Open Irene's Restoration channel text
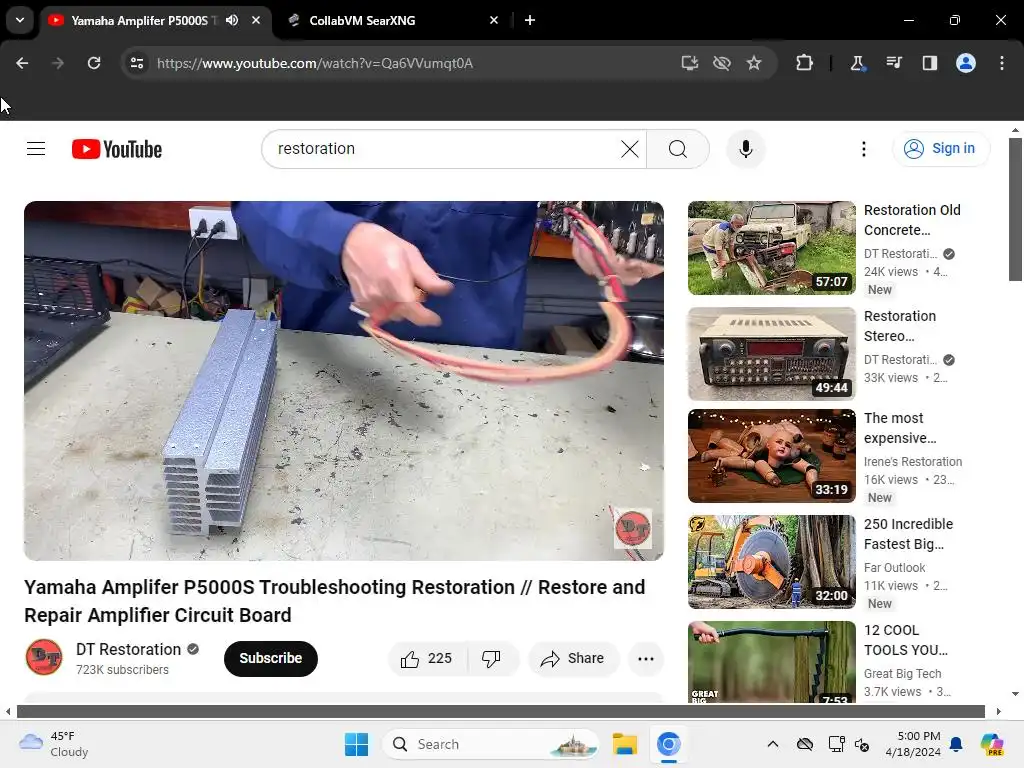1024x768 pixels. click(912, 462)
